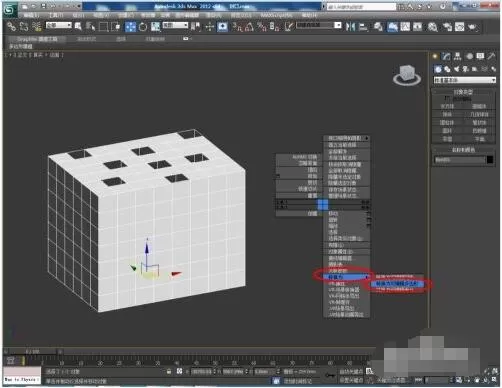Screen dimensions: 502x388
Task: Click the Render Production teapot icon
Action: point(472,27)
